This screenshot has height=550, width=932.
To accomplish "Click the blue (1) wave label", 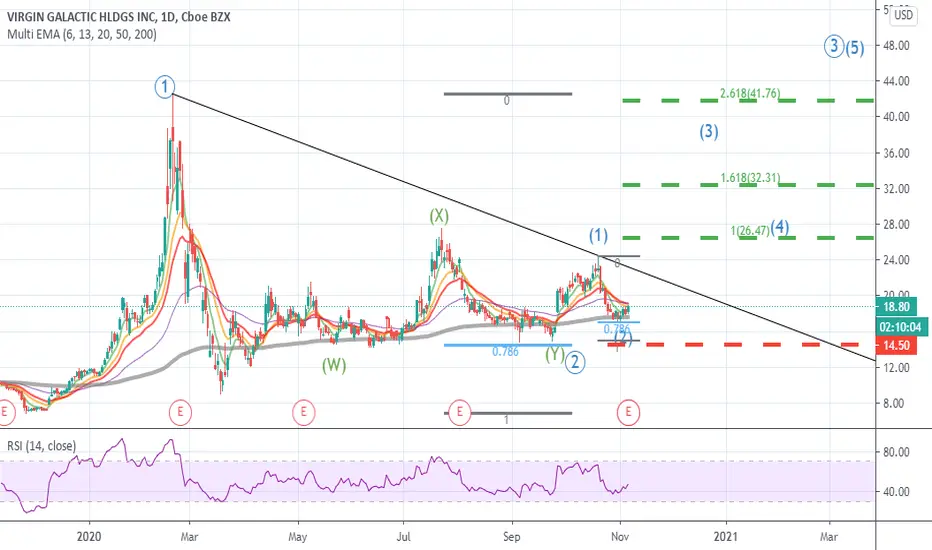I will coord(599,236).
